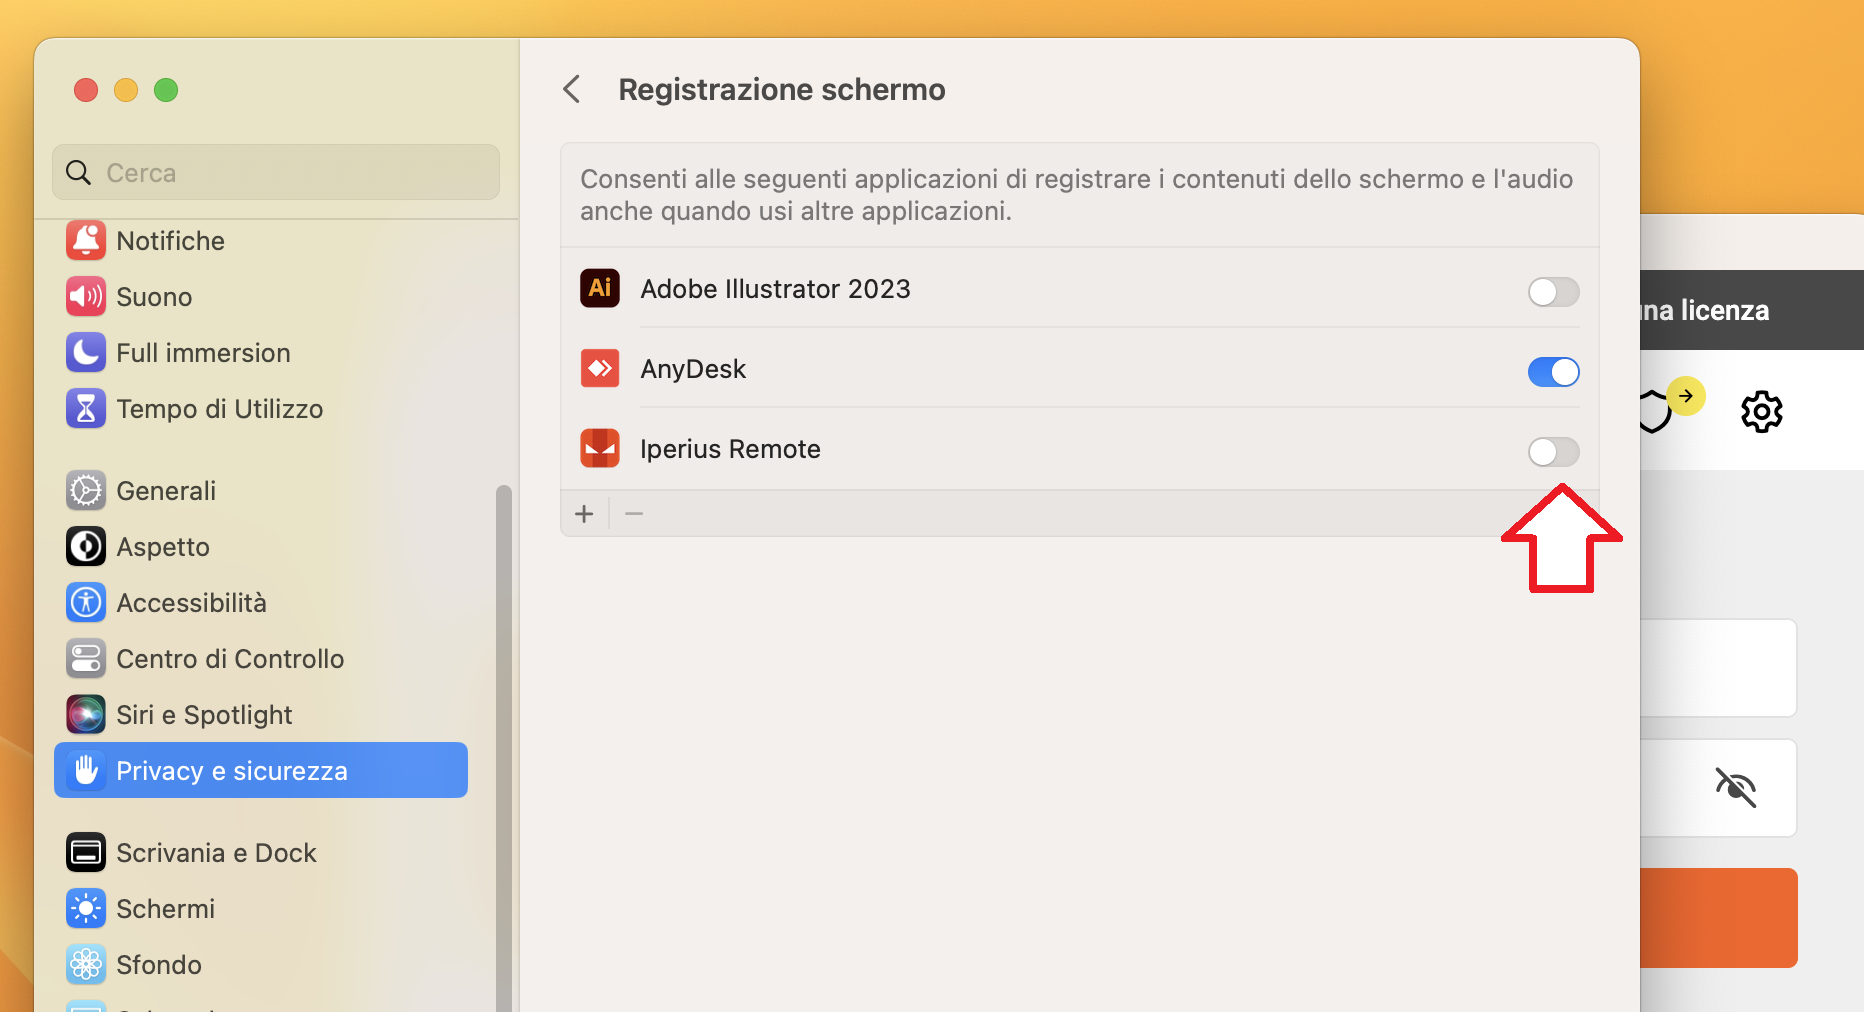Open Notifiche in sidebar
1864x1012 pixels.
tap(261, 241)
